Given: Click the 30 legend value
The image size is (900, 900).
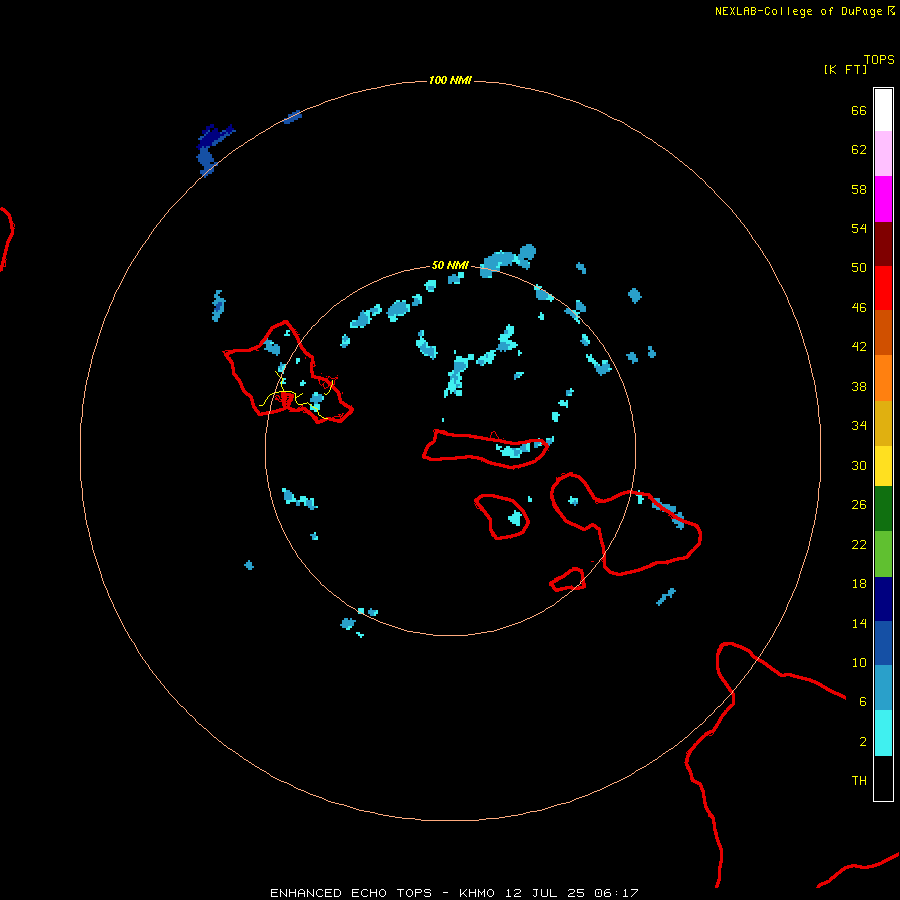Looking at the screenshot, I should (x=859, y=465).
